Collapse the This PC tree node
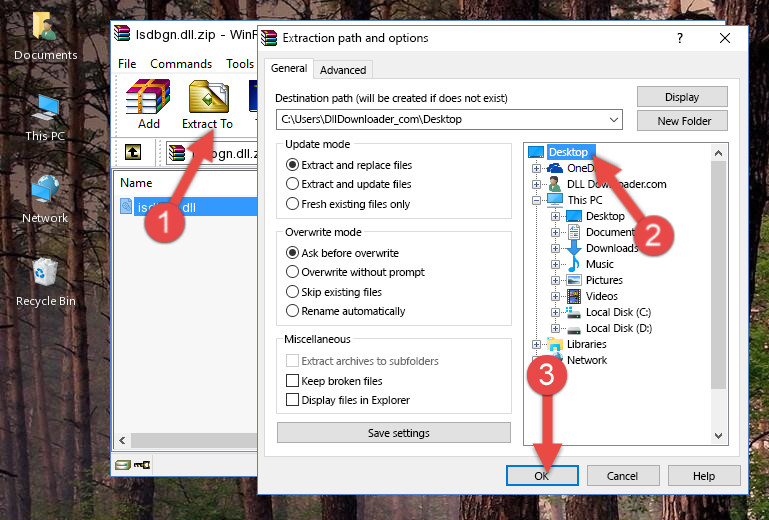The image size is (769, 520). click(536, 200)
